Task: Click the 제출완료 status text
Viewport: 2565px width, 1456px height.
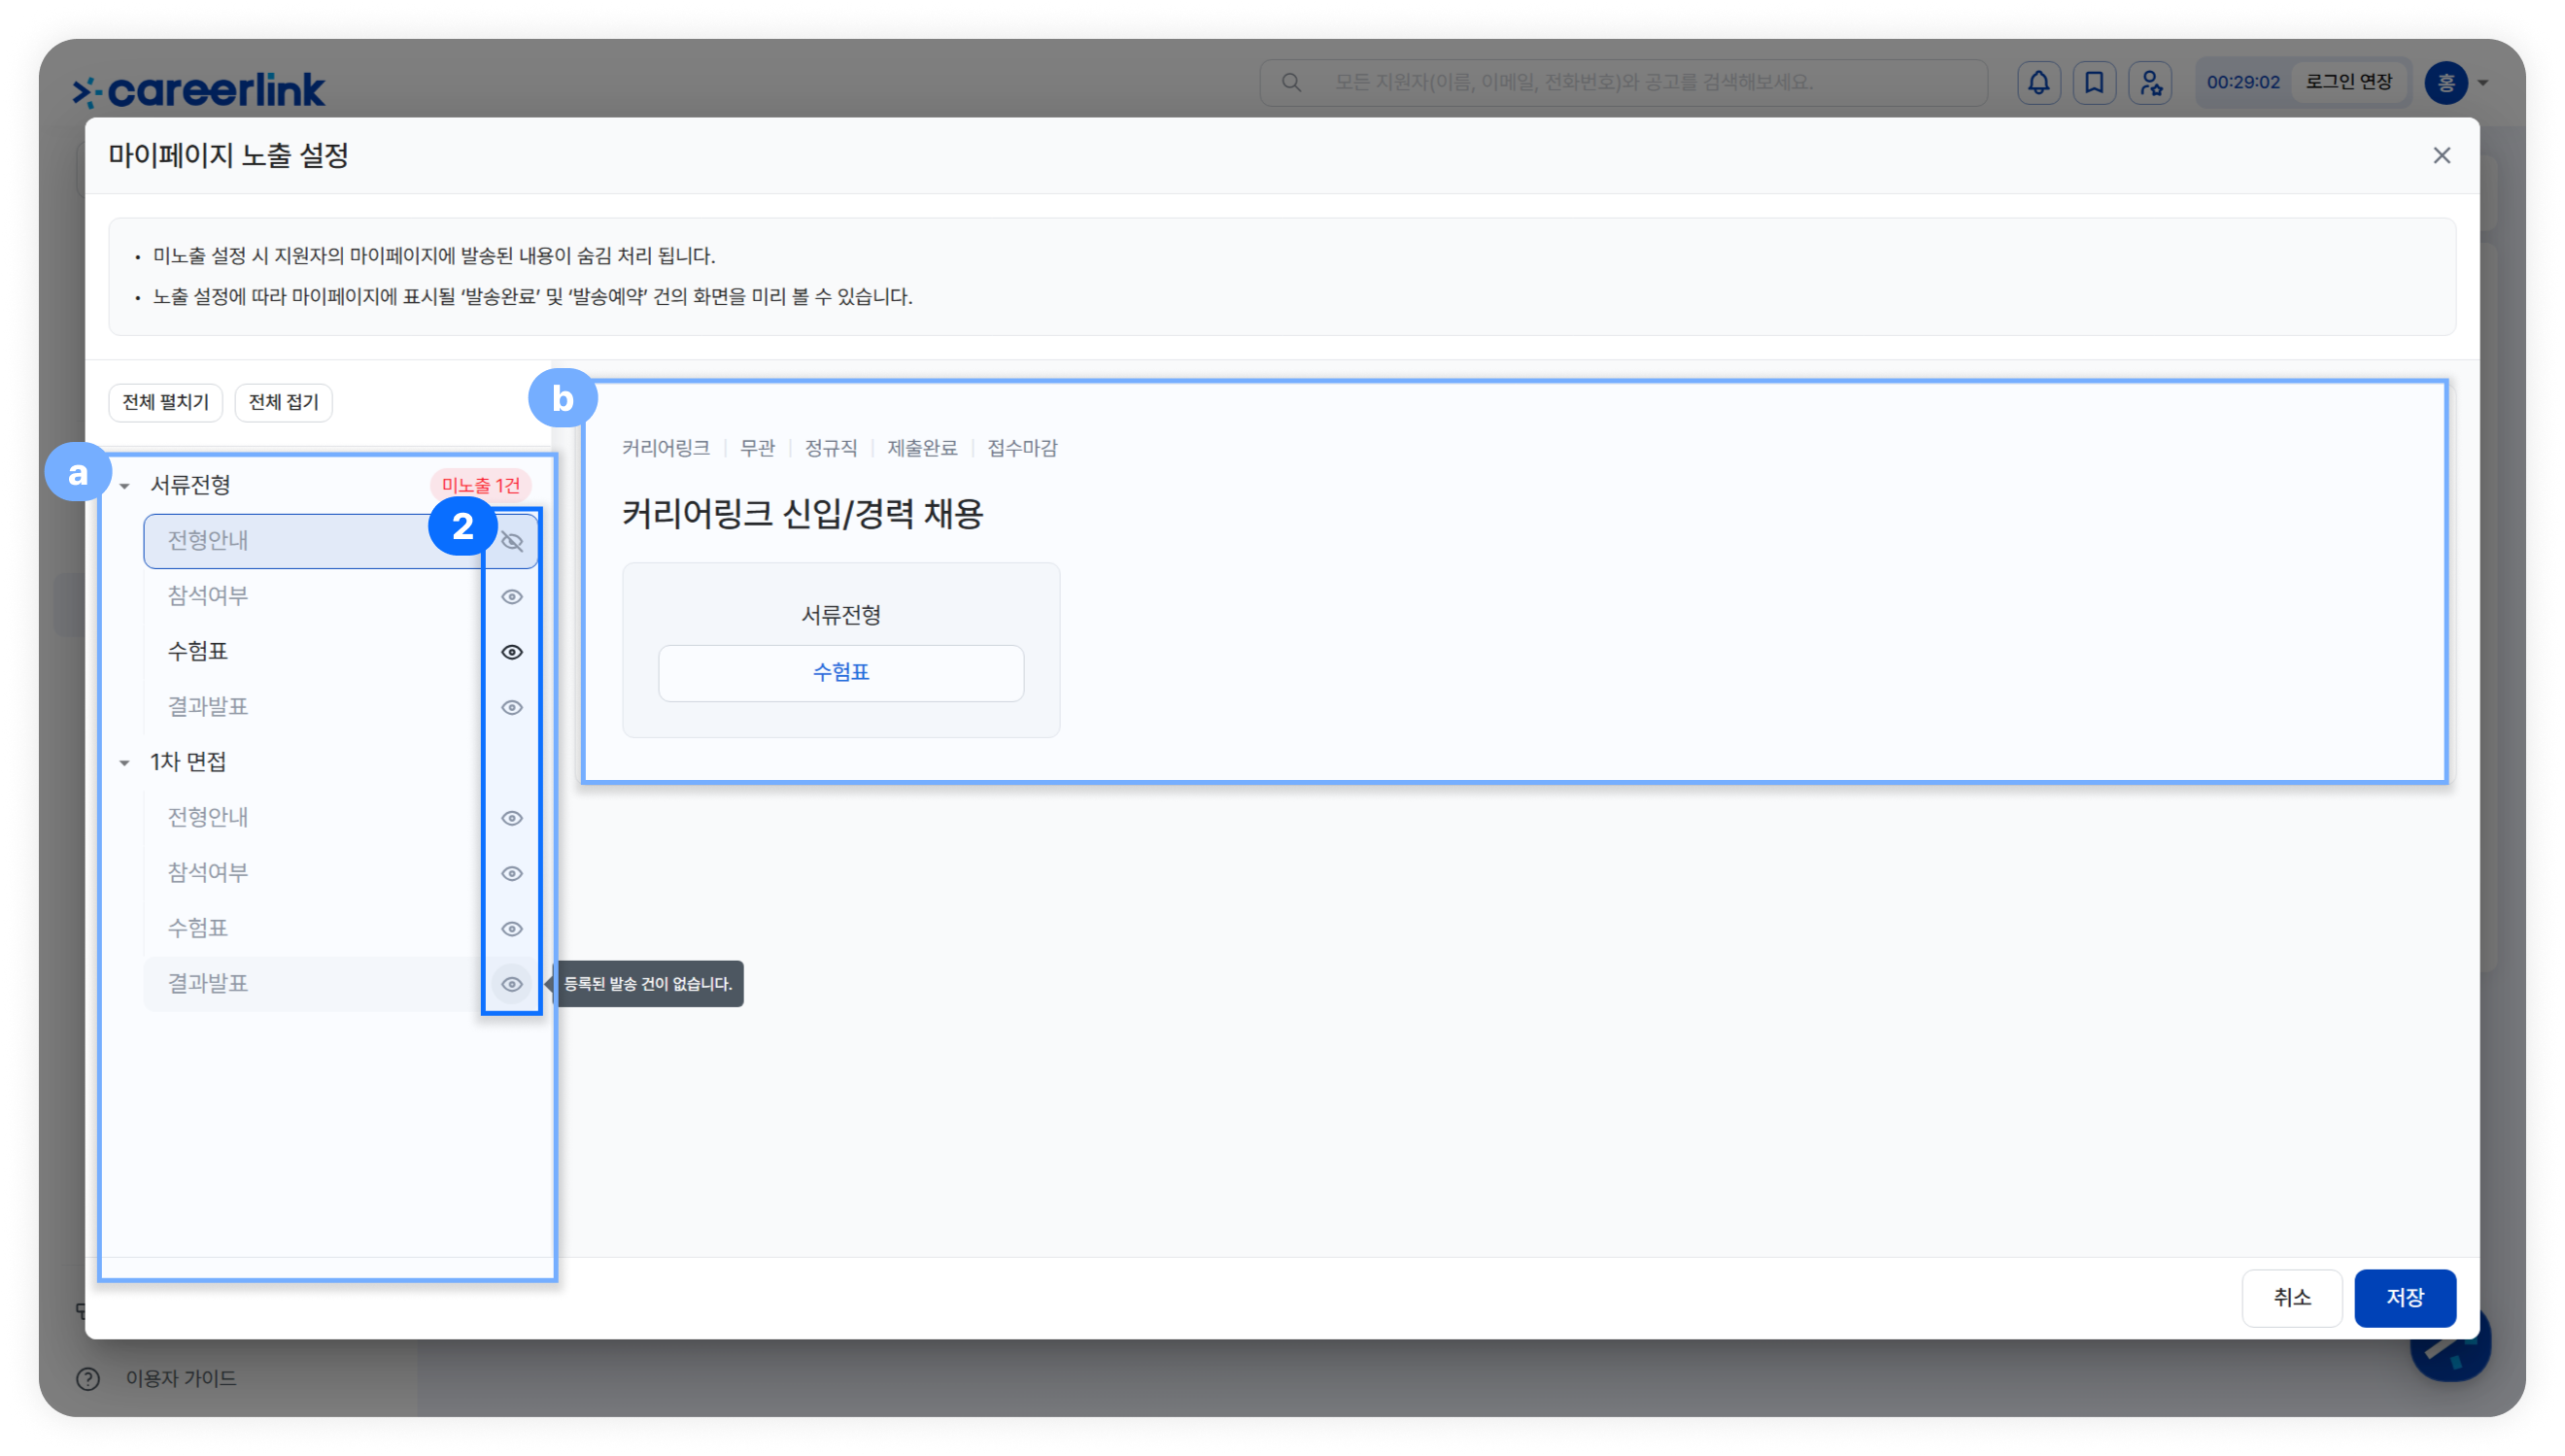Action: click(922, 448)
